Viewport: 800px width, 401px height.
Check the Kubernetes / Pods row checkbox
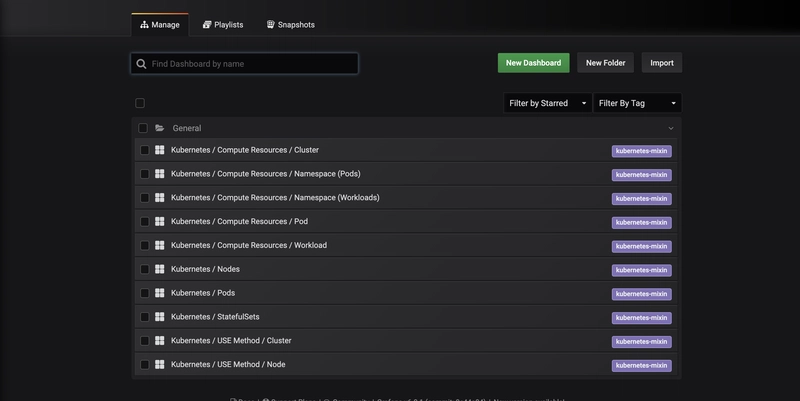[x=144, y=293]
